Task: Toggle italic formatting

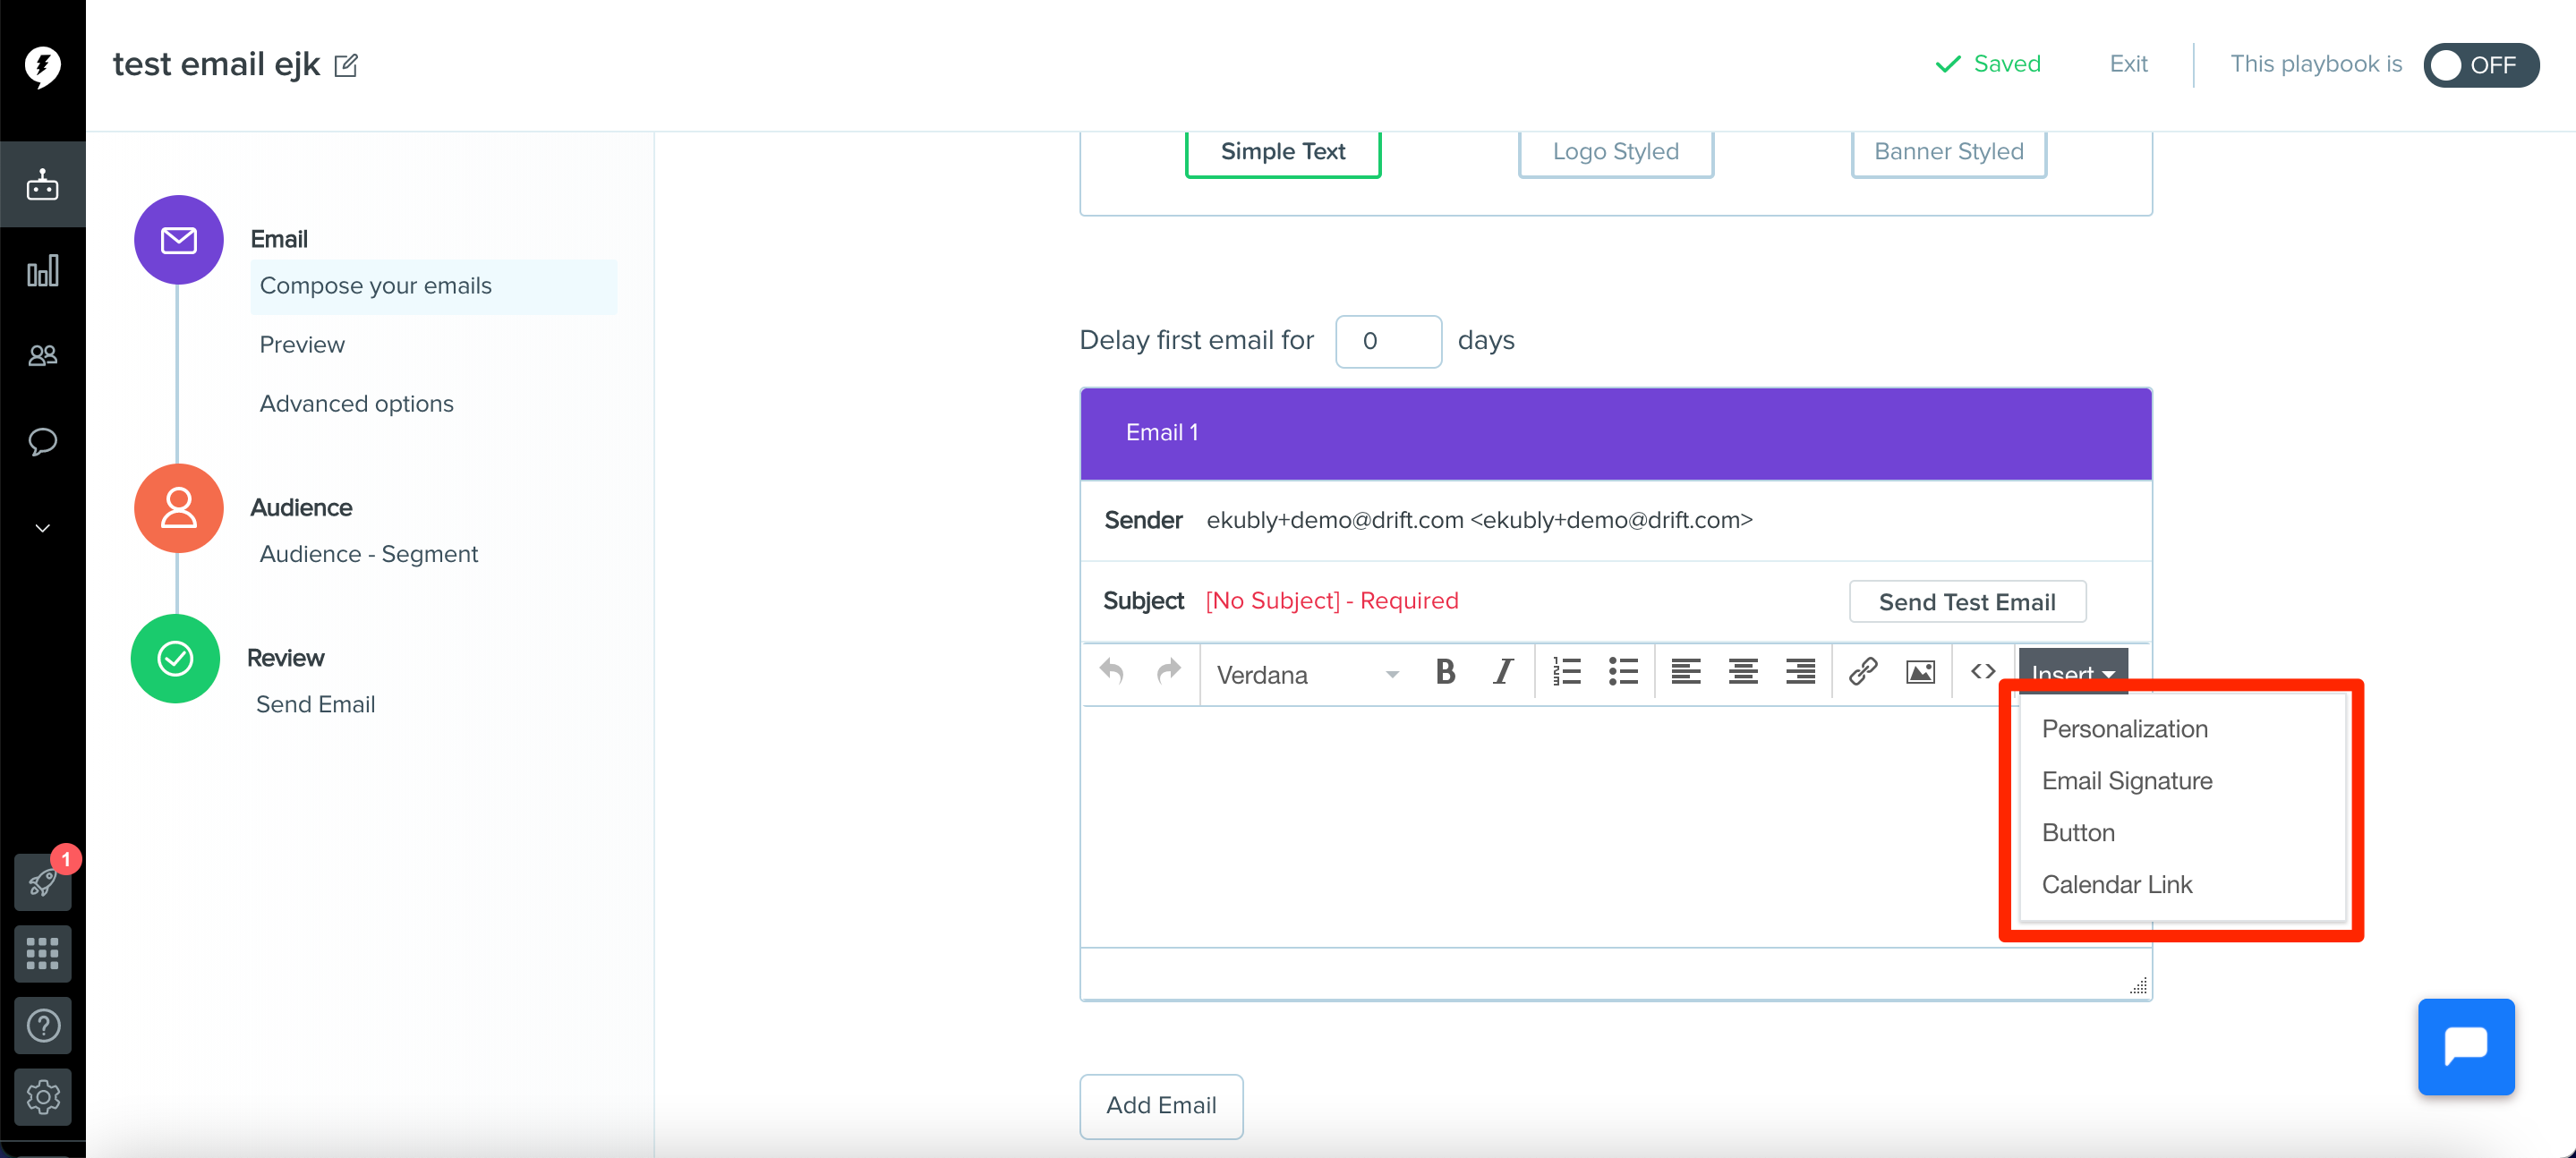Action: tap(1502, 672)
